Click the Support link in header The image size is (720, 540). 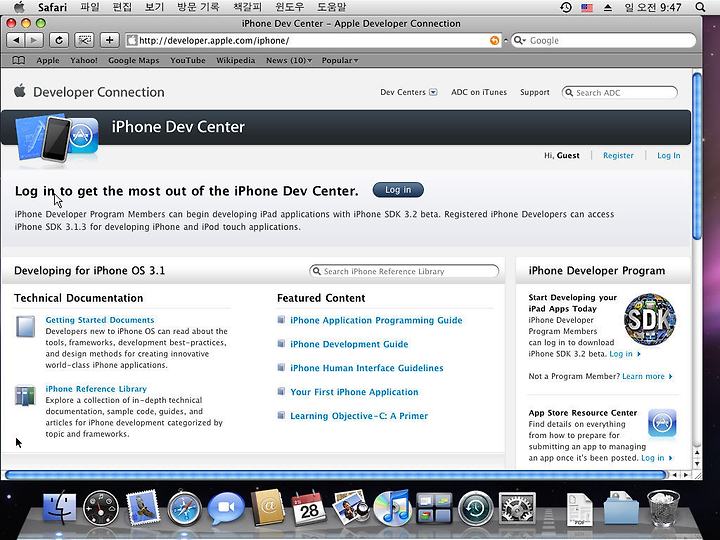tap(534, 92)
